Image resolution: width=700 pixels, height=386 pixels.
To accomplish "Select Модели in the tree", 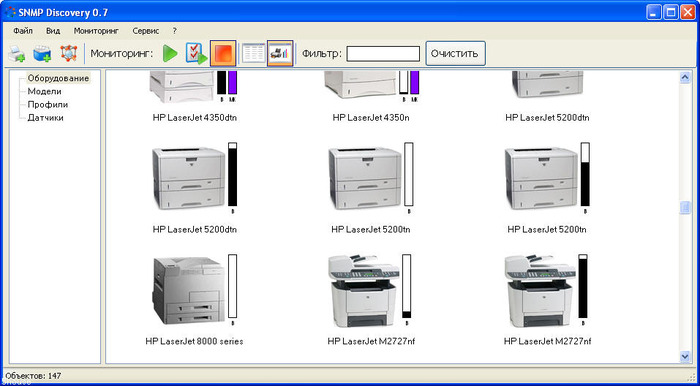I will (45, 91).
